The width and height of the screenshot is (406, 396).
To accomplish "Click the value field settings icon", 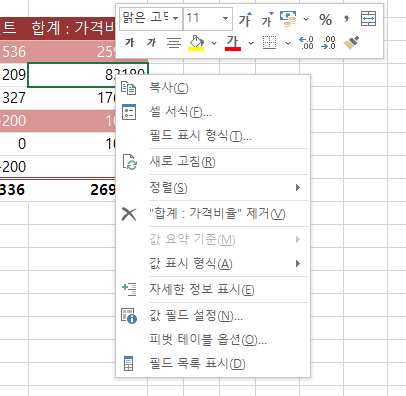I will tap(129, 316).
